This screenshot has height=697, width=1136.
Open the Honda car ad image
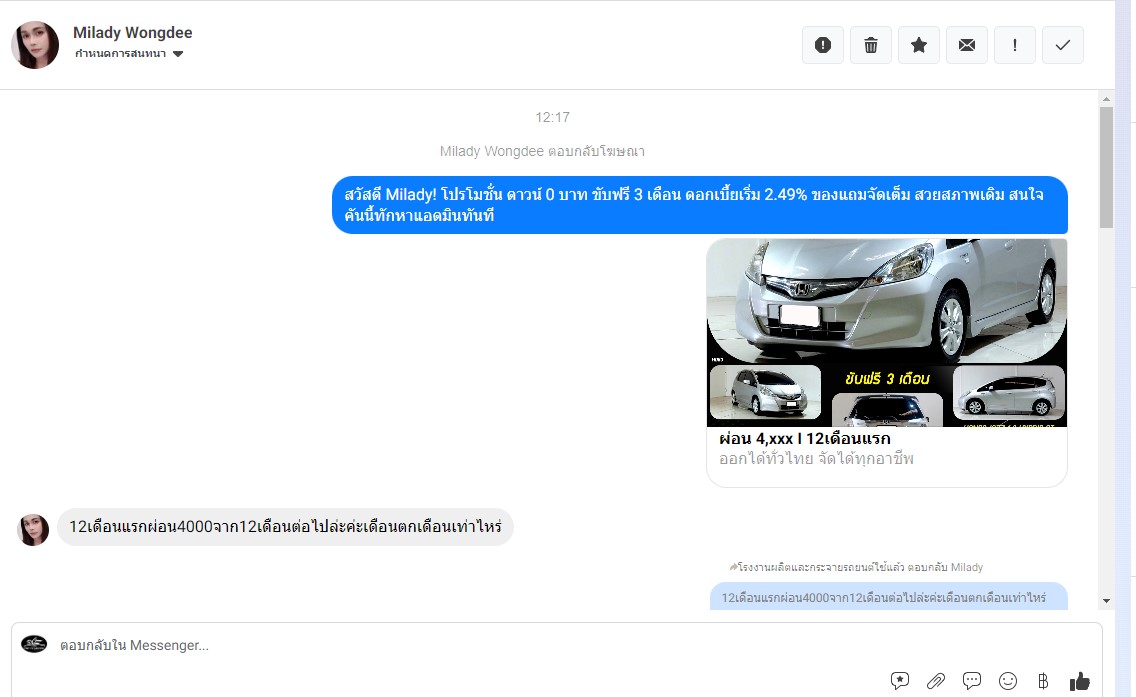(x=887, y=333)
